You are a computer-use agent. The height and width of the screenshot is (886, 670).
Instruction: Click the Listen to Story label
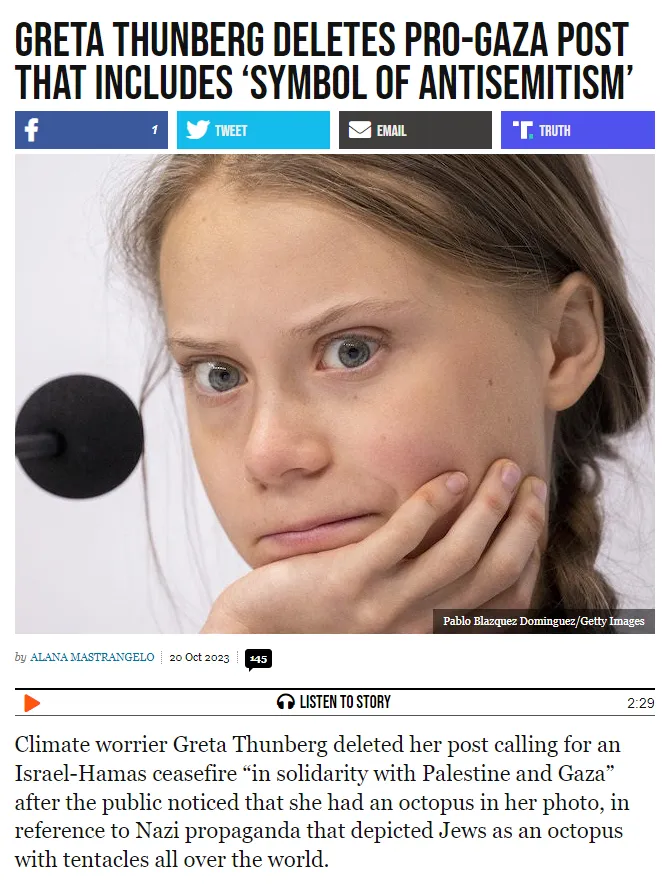345,702
